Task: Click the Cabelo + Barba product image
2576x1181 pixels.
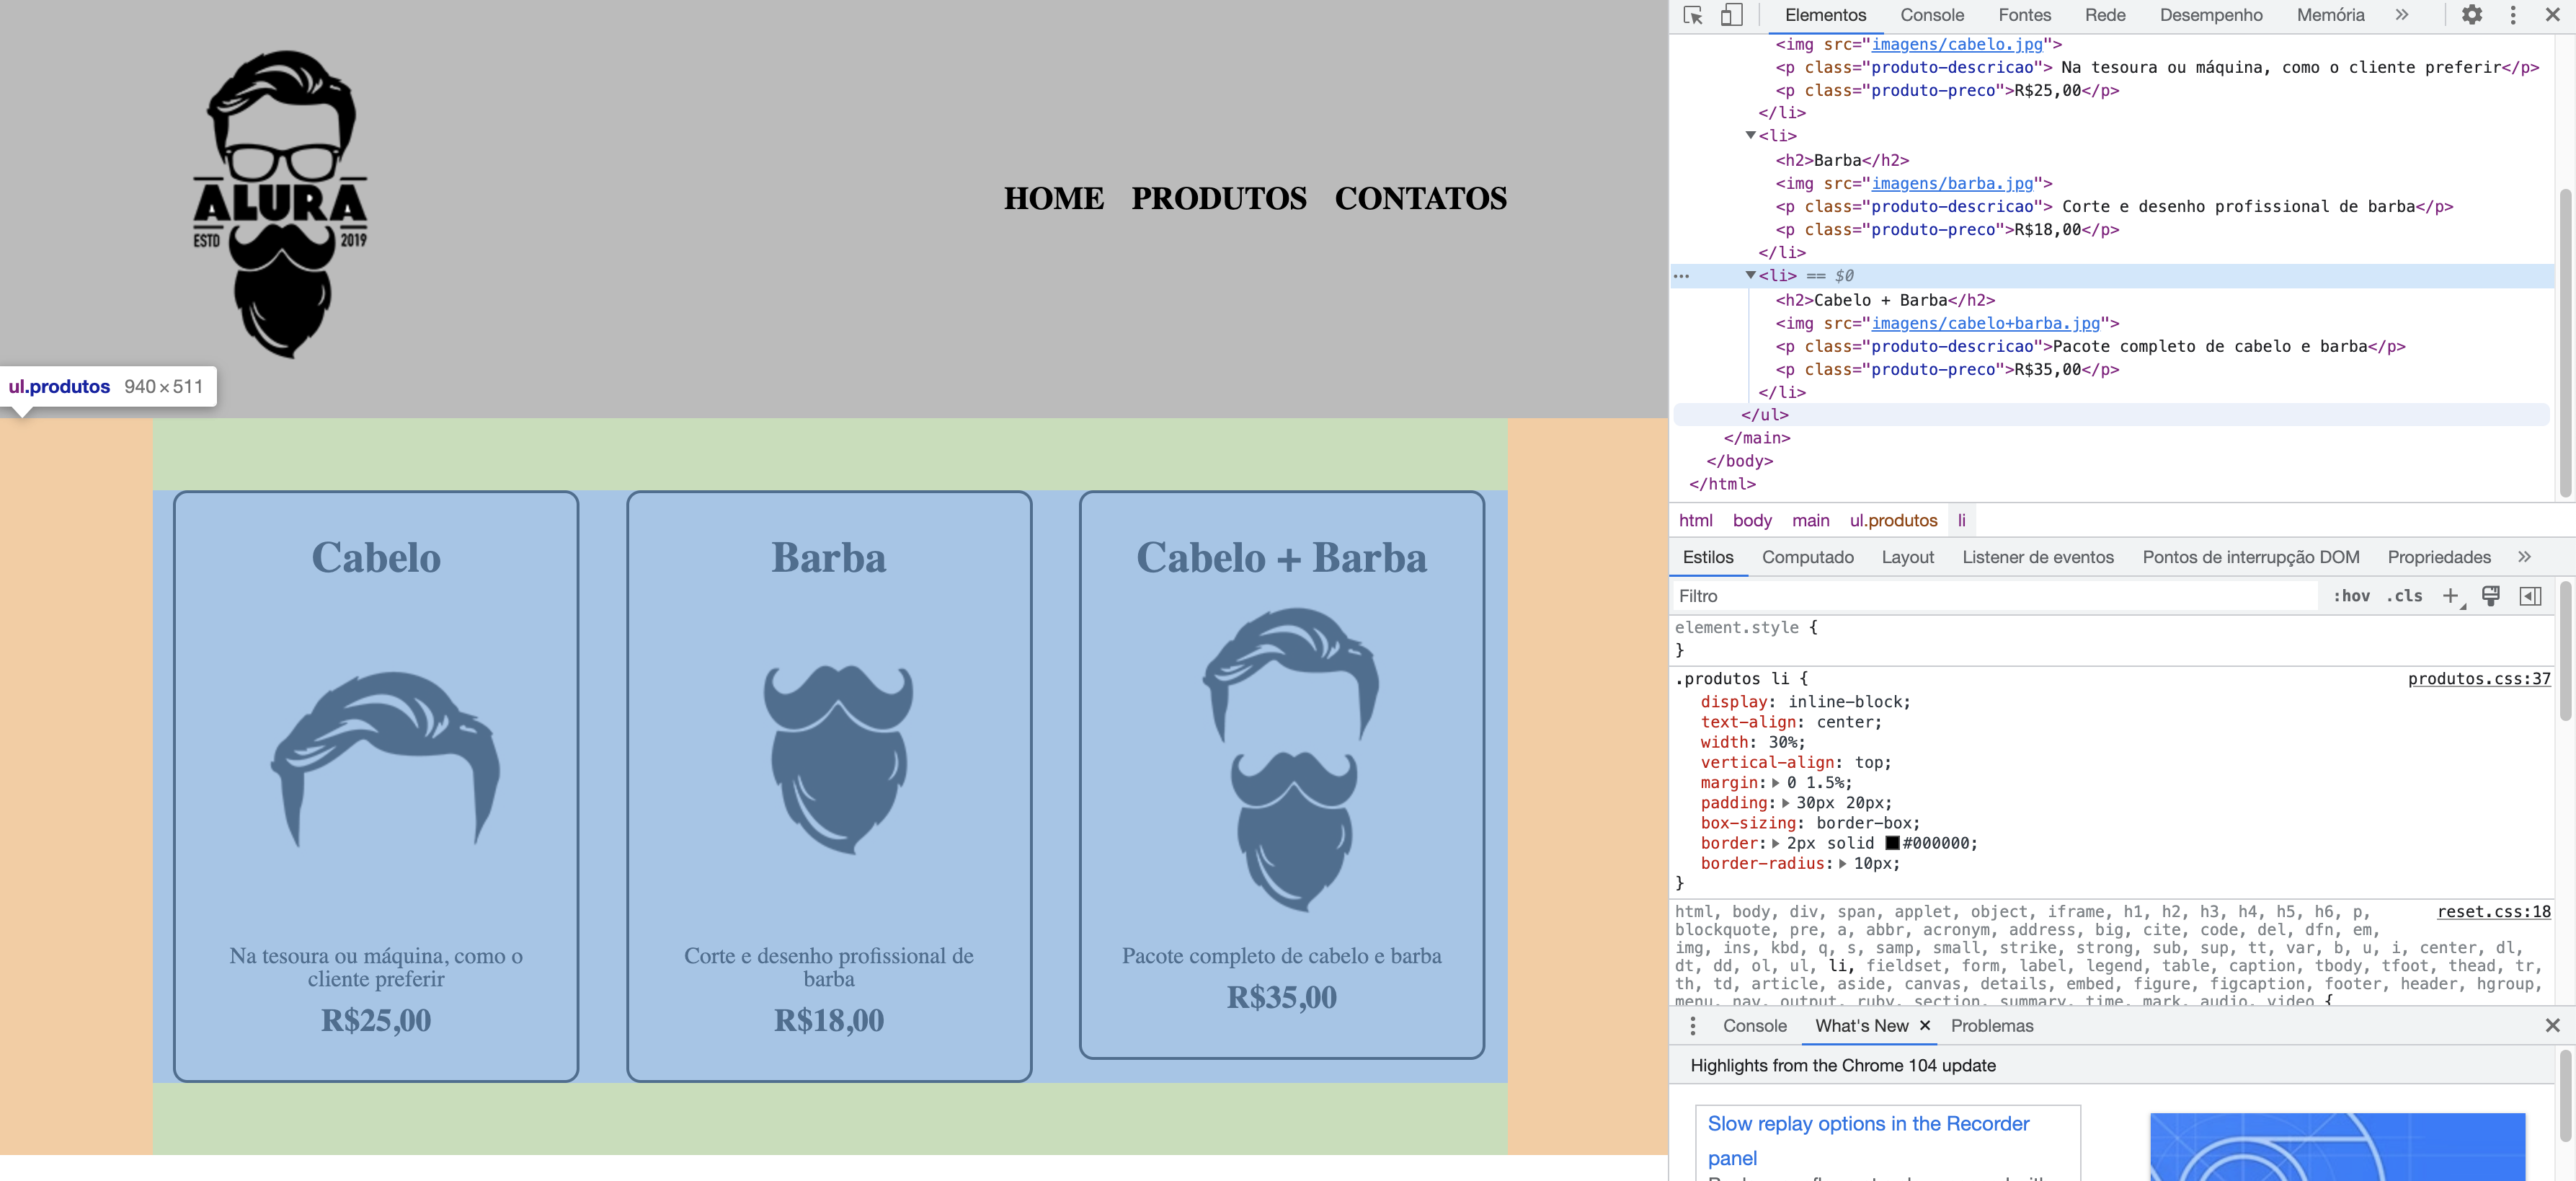Action: [x=1290, y=759]
